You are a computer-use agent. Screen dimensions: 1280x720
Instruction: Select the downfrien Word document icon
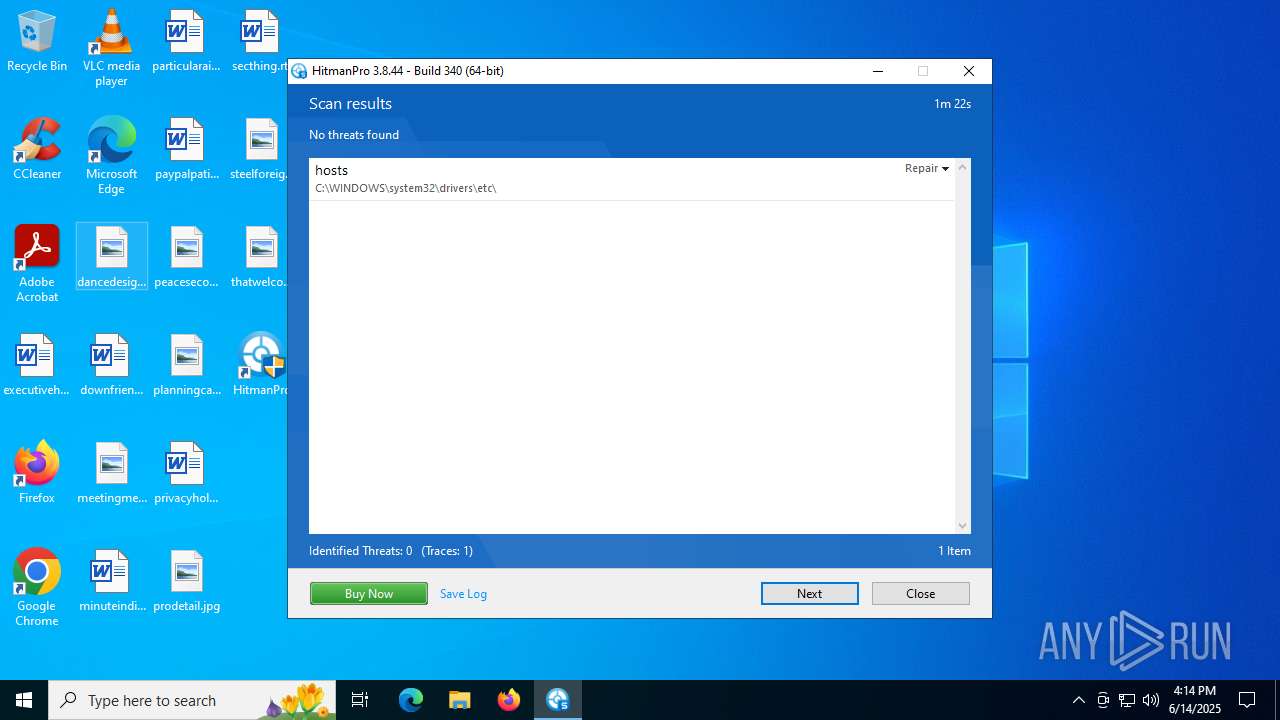click(x=111, y=366)
